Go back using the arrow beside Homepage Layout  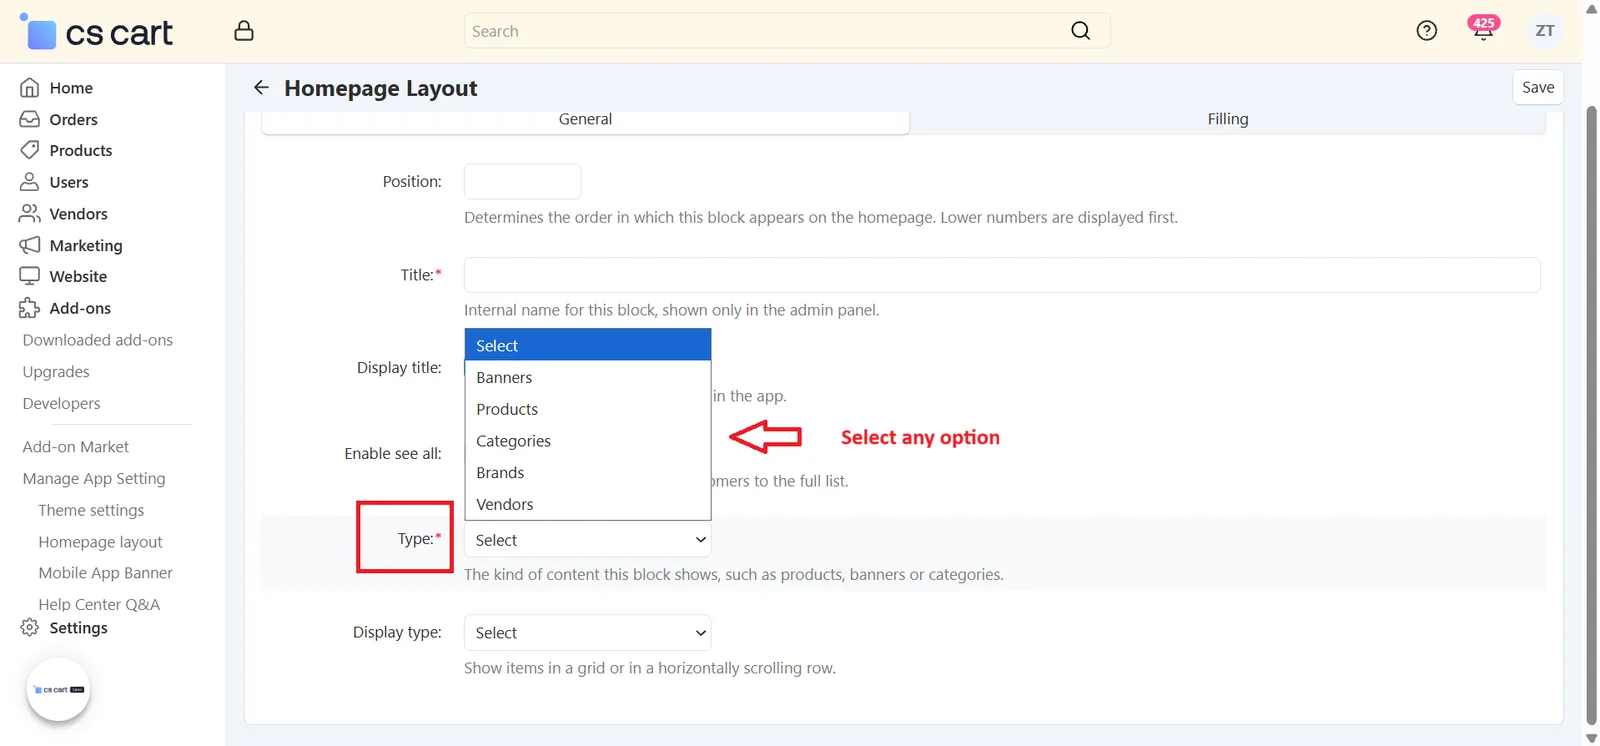click(261, 88)
